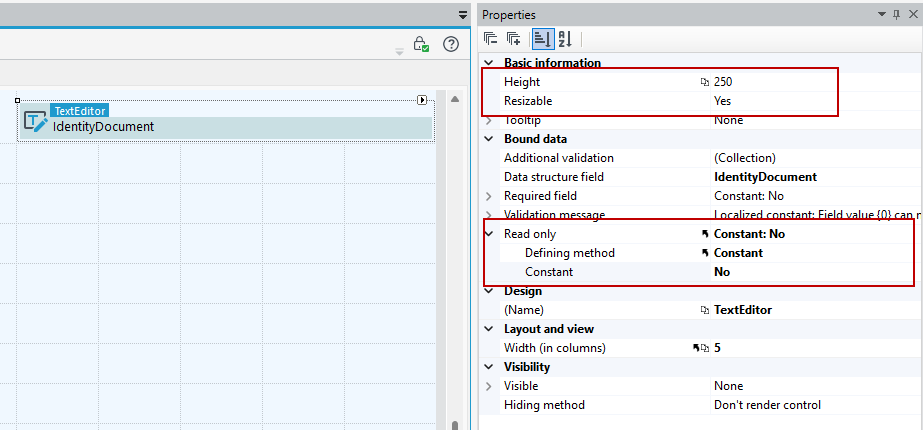
Task: Click the TextEditor control icon on canvas
Action: [35, 121]
